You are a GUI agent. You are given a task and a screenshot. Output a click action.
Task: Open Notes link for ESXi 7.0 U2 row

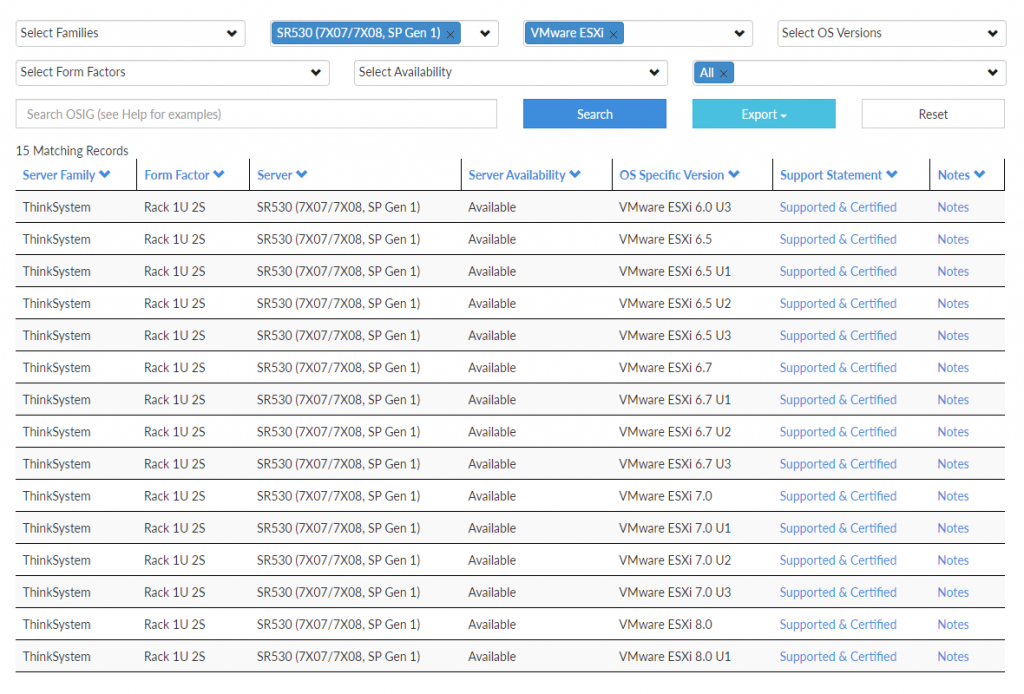(x=953, y=560)
